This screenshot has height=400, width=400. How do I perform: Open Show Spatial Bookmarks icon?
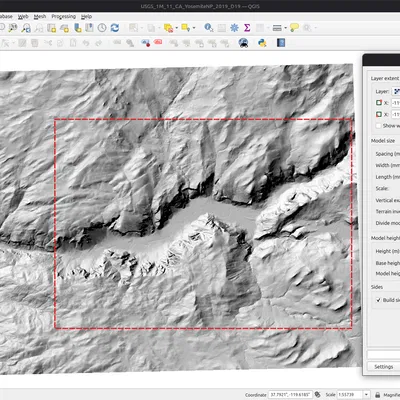89,28
